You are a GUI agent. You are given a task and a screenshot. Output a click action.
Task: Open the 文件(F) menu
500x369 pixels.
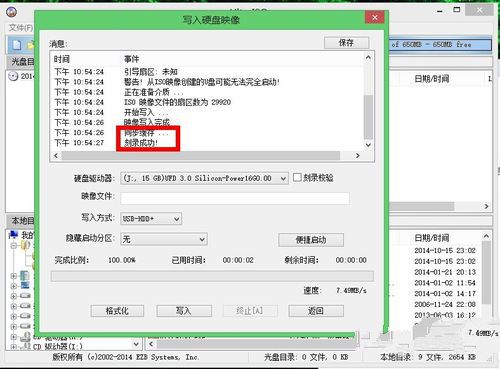coord(21,28)
